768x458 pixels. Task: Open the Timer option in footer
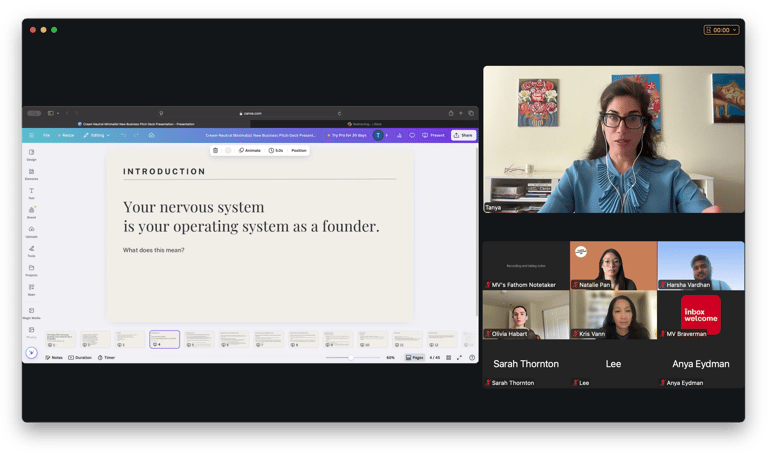pos(106,358)
